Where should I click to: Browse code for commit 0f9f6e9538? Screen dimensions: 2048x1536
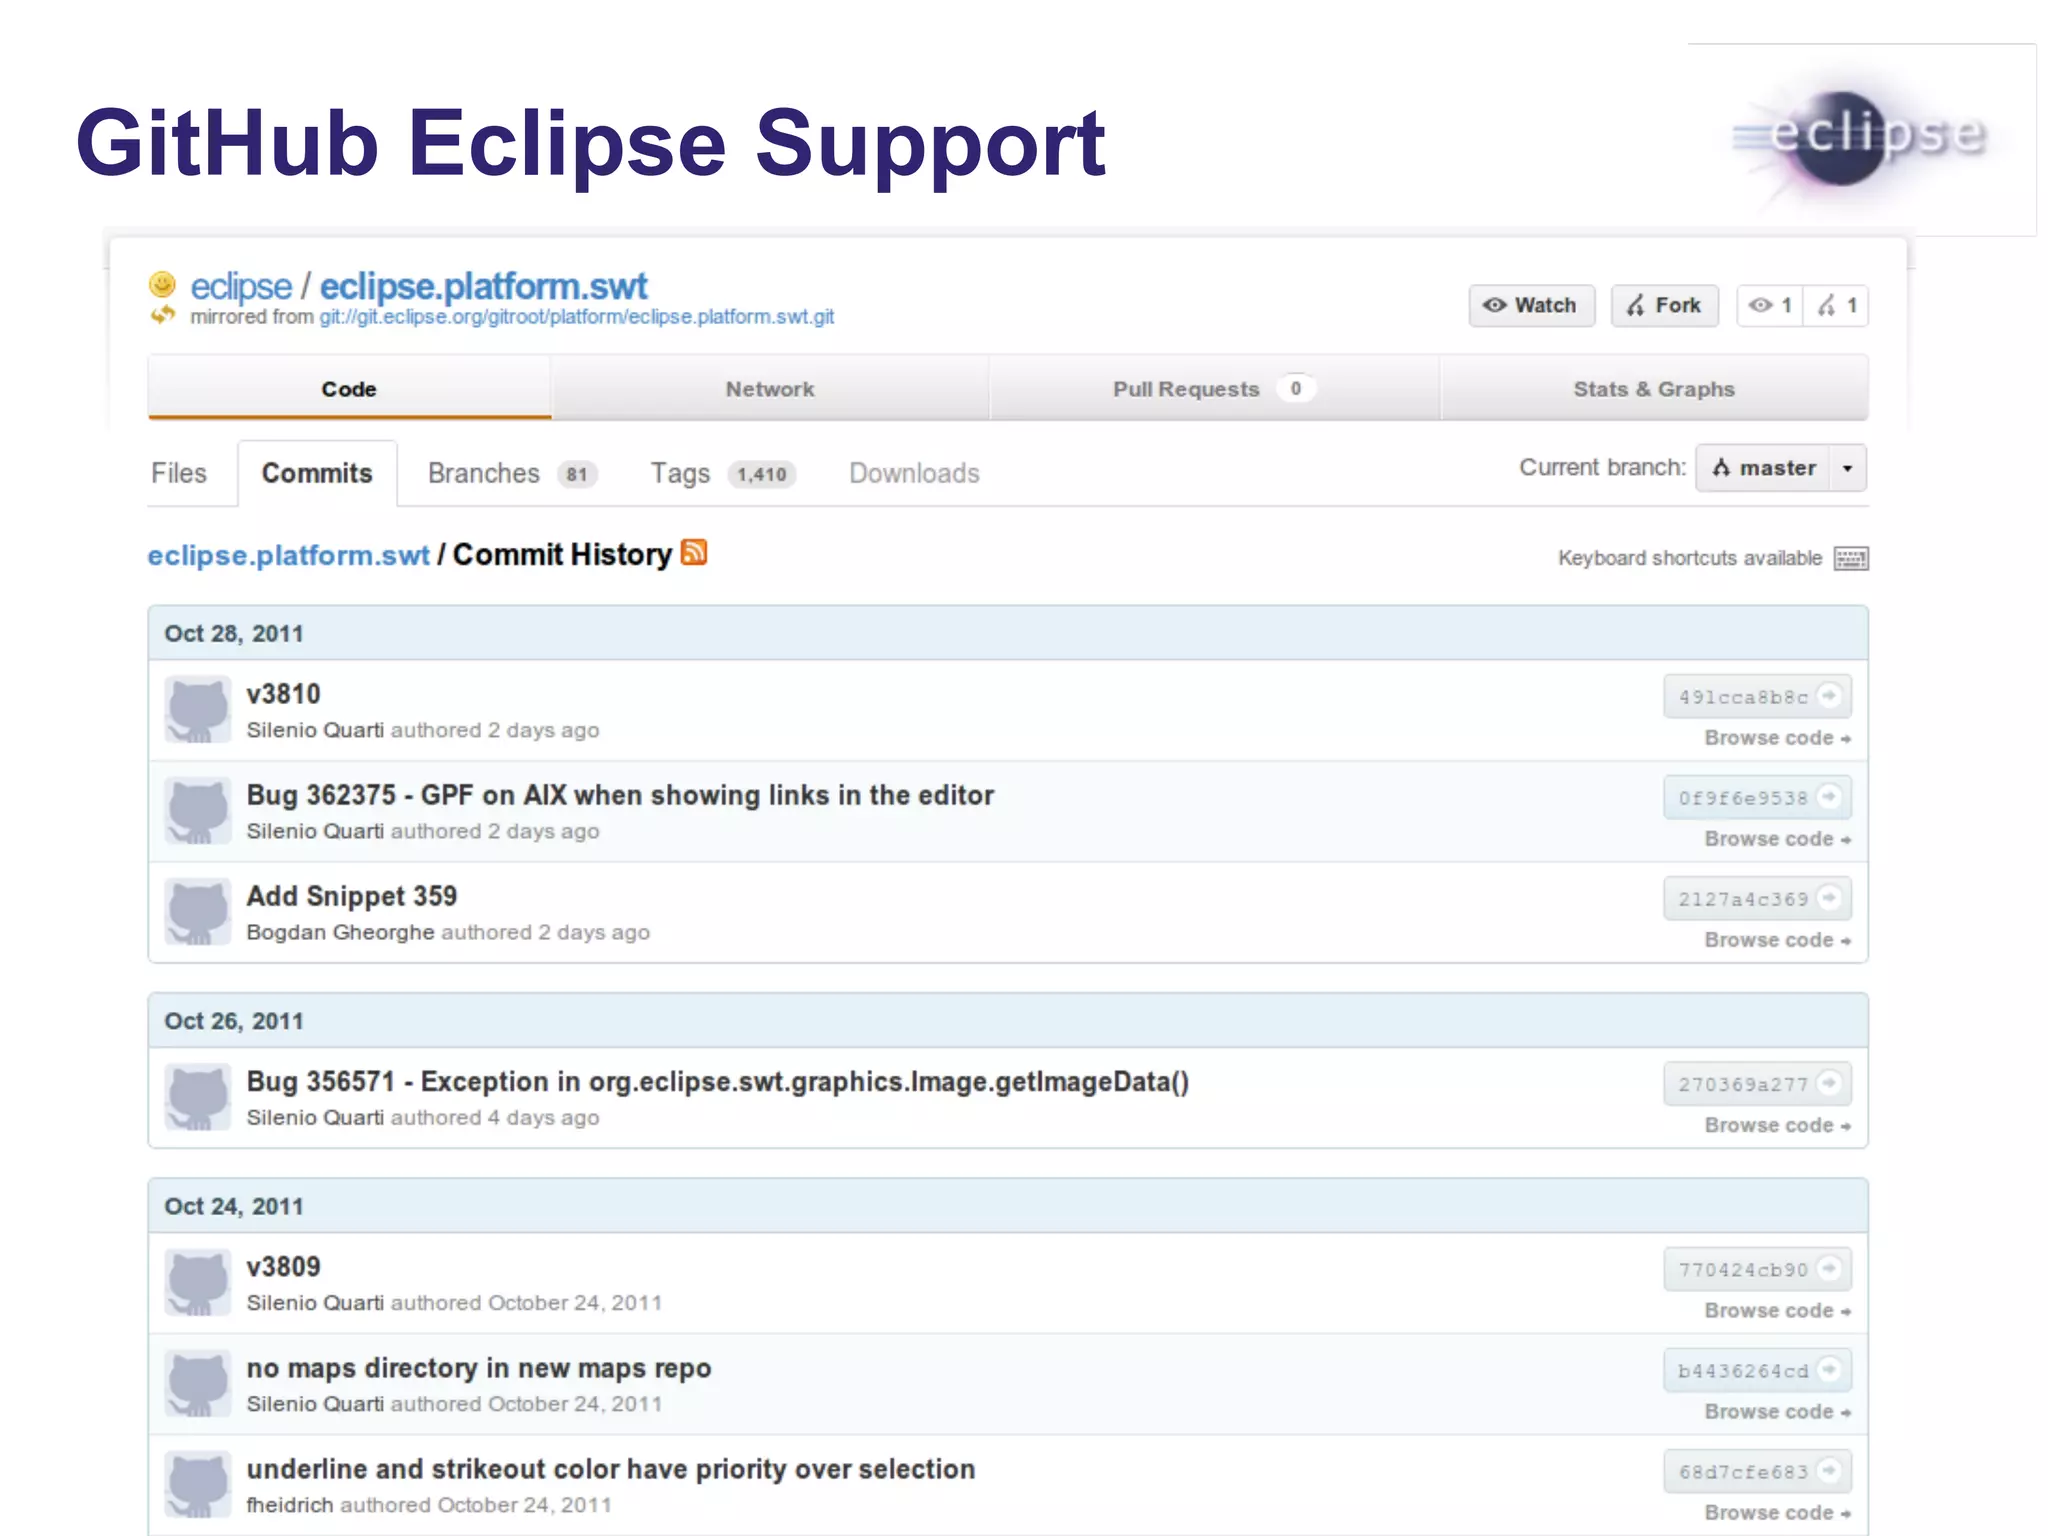[x=1778, y=839]
